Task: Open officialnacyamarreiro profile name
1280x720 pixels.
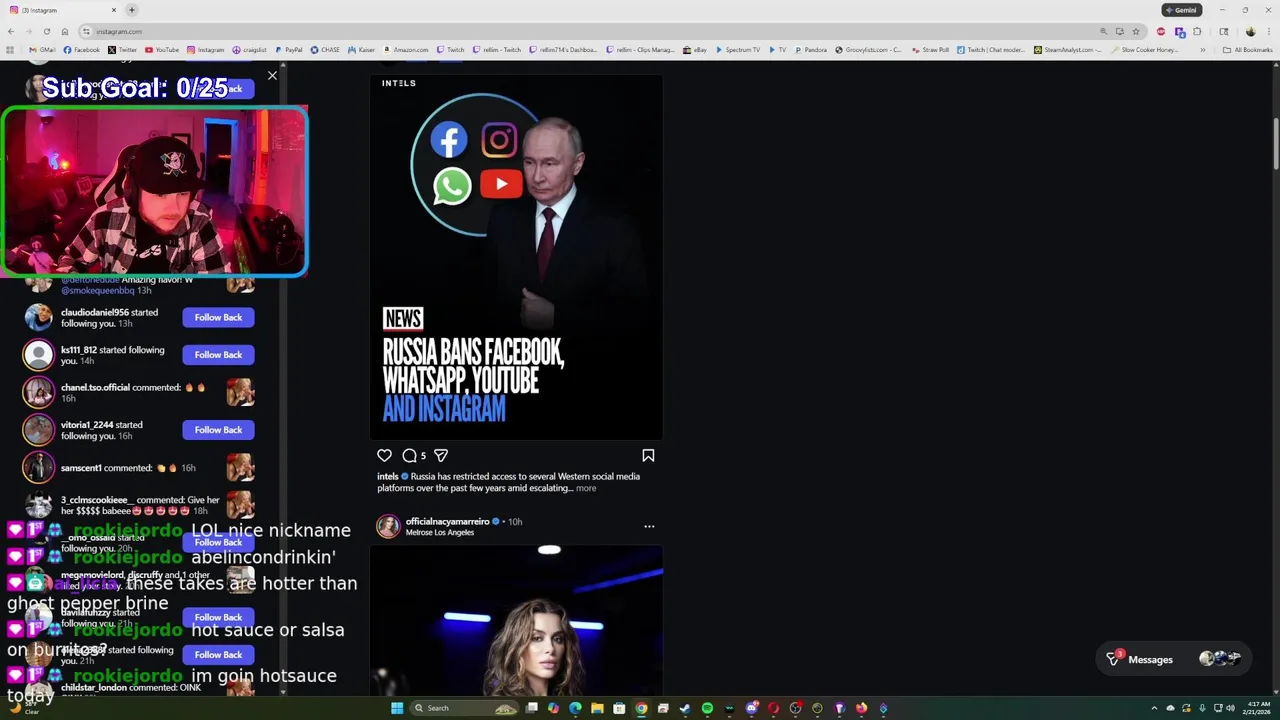Action: click(x=447, y=521)
